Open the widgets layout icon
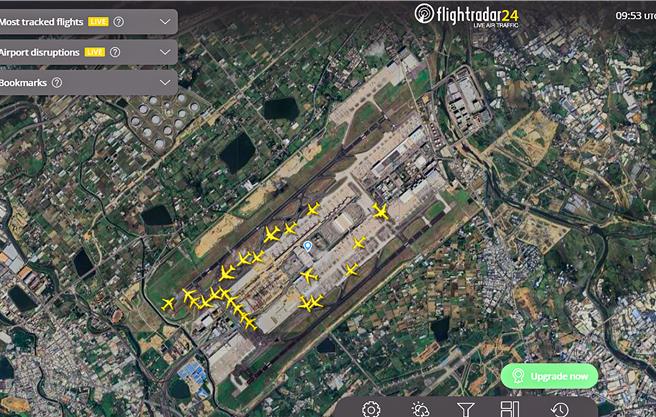This screenshot has width=656, height=417. [510, 409]
